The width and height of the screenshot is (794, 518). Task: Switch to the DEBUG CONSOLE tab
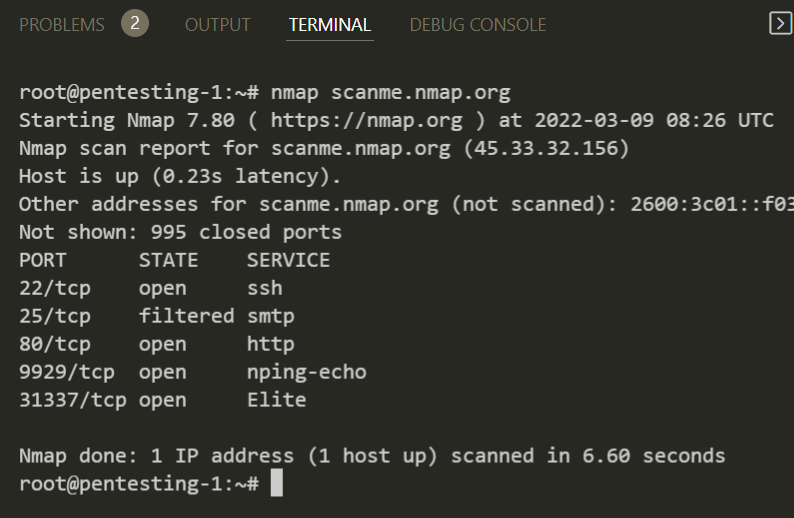click(x=477, y=25)
